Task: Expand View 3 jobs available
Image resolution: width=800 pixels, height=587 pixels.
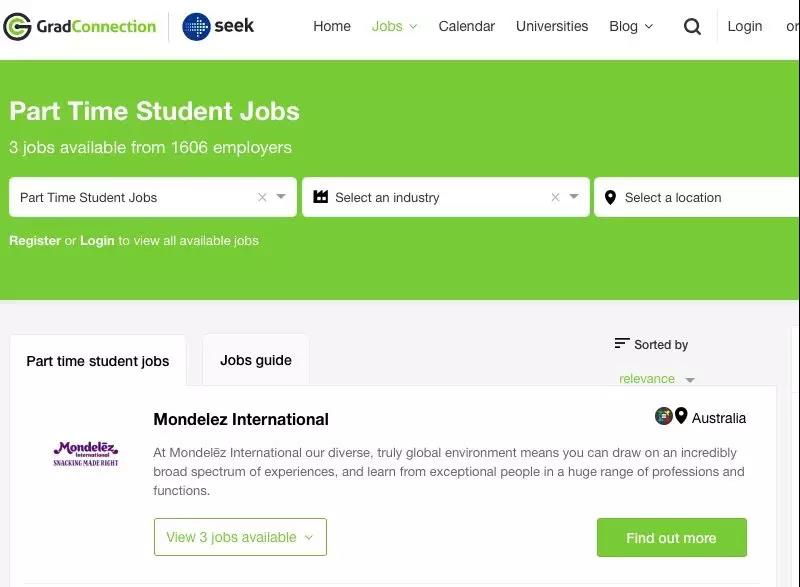Action: point(240,537)
